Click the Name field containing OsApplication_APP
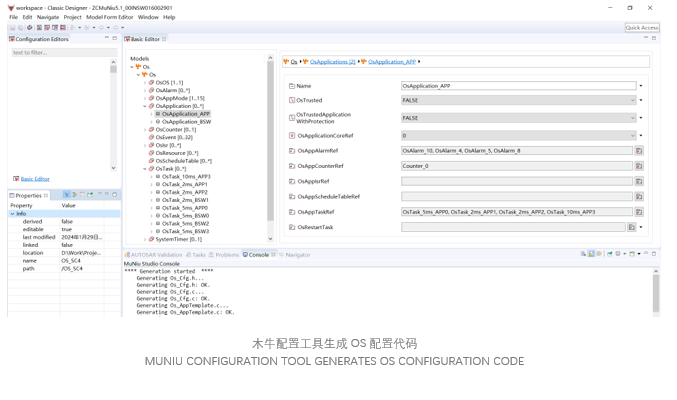677x400 pixels. click(x=519, y=86)
